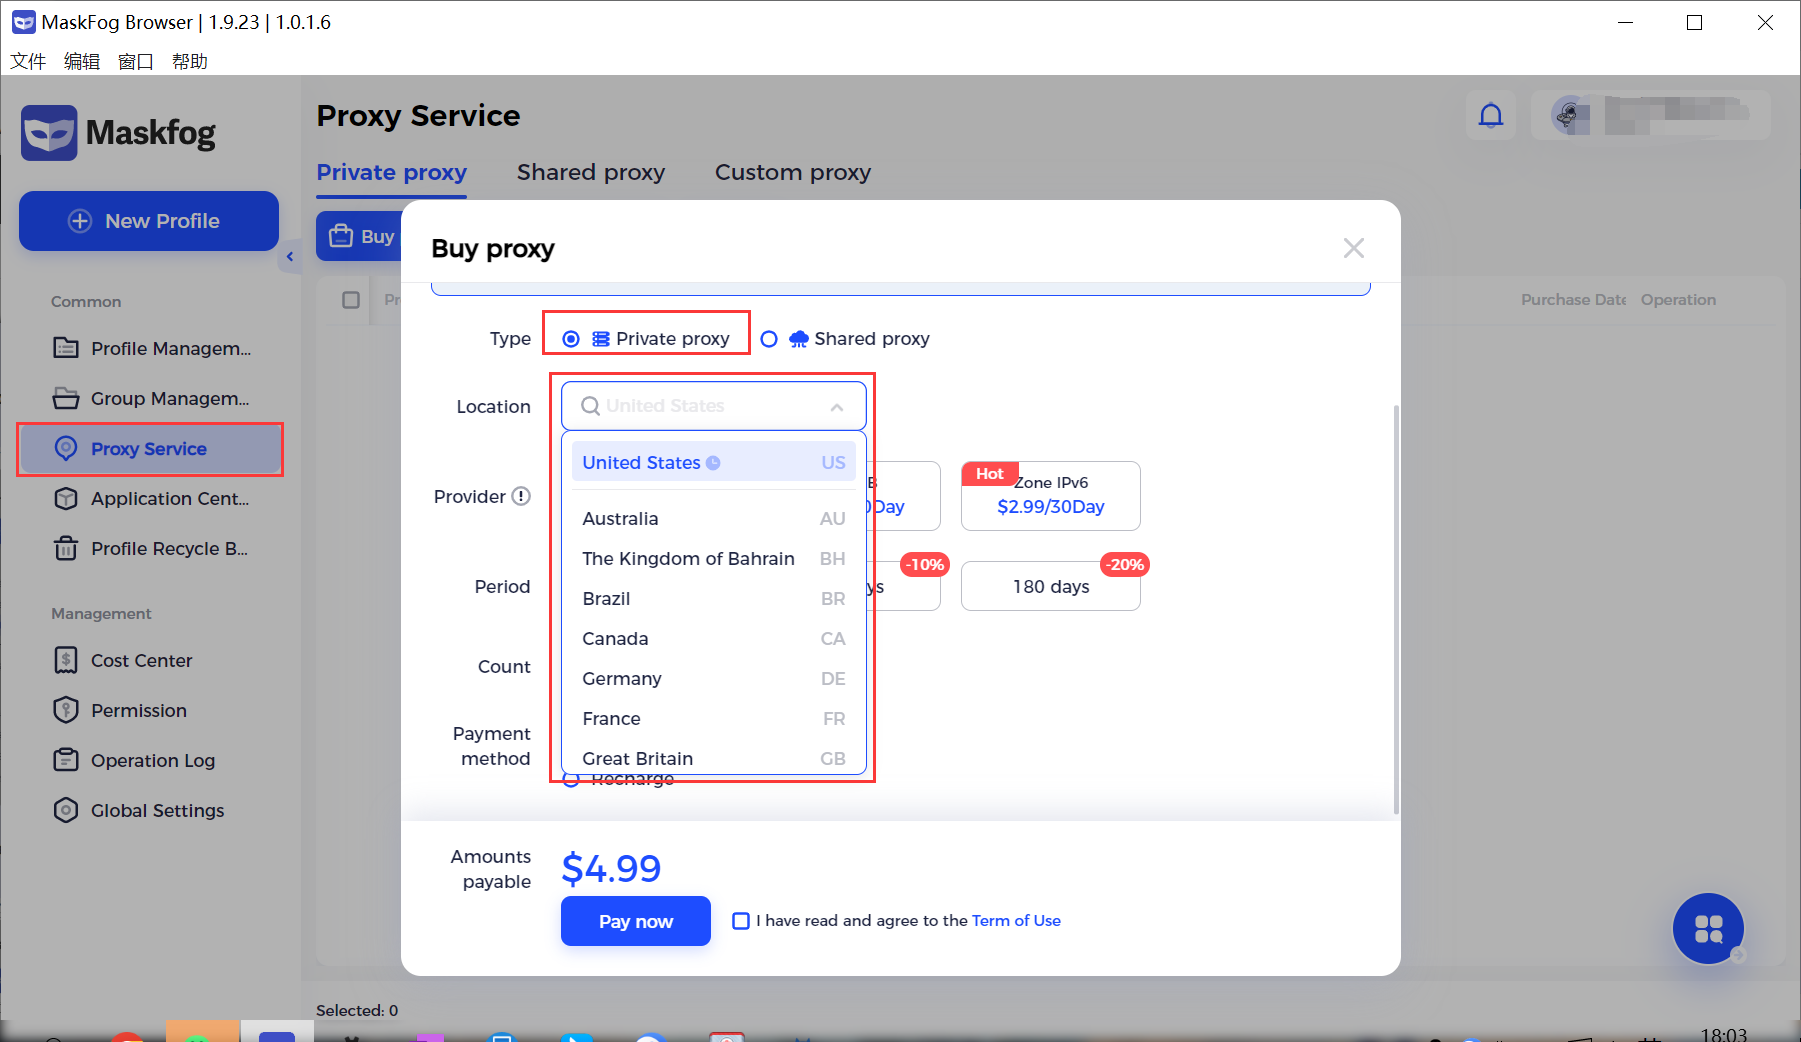
Task: Select the 180 days period option
Action: [1051, 586]
